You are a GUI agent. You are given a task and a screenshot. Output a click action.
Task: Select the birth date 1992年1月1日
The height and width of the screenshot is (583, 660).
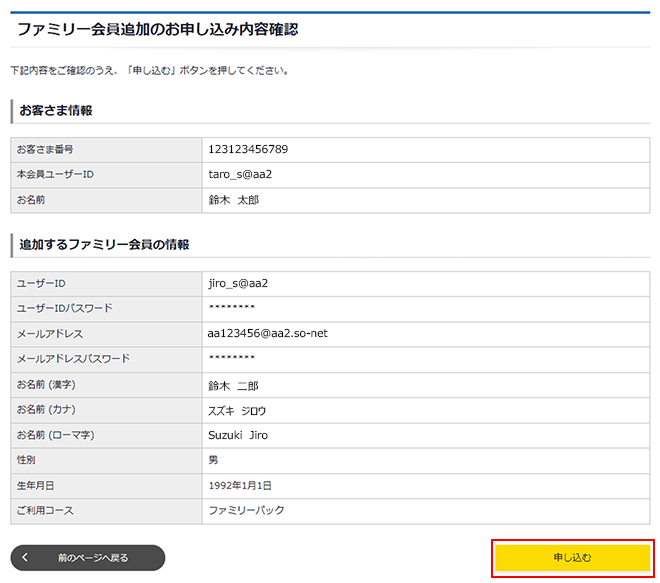click(x=240, y=485)
